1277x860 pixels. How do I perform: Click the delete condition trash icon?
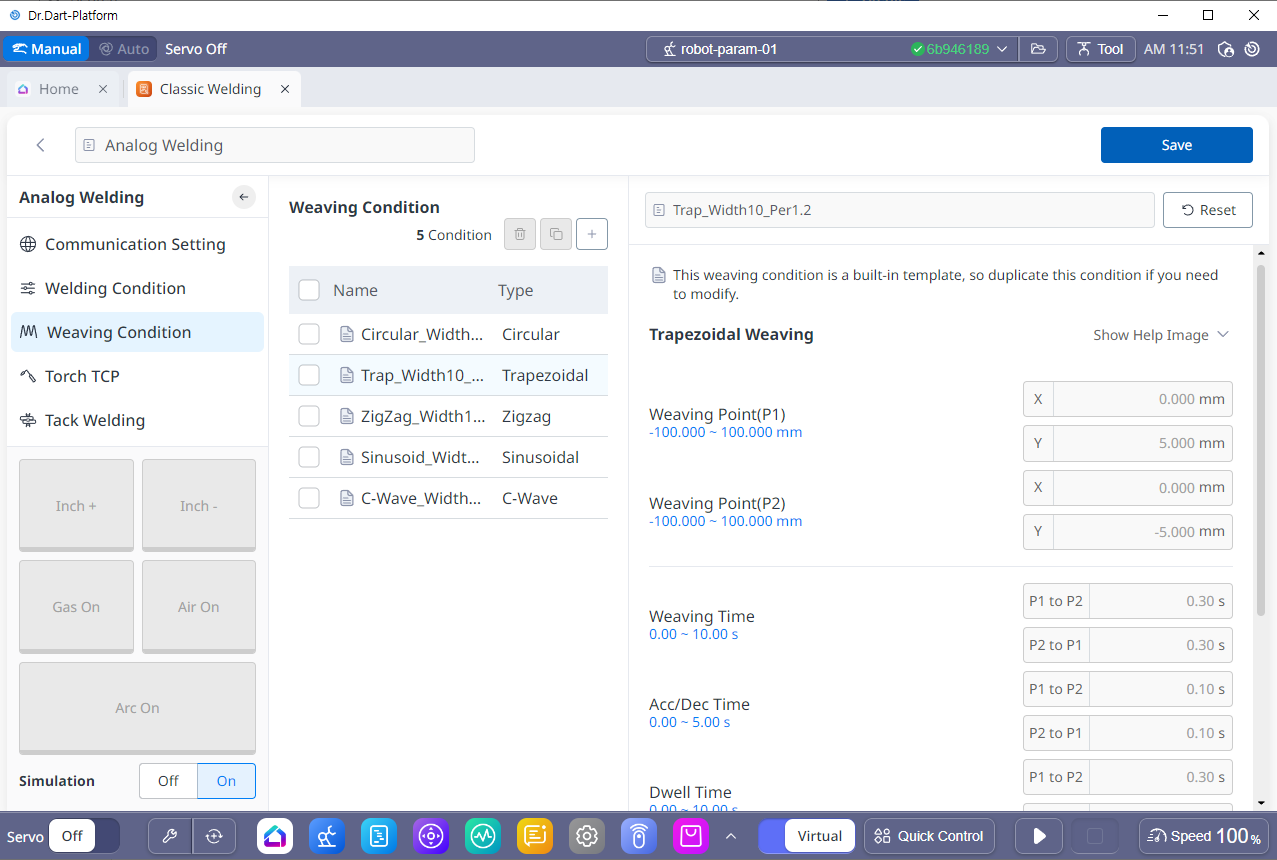tap(519, 235)
